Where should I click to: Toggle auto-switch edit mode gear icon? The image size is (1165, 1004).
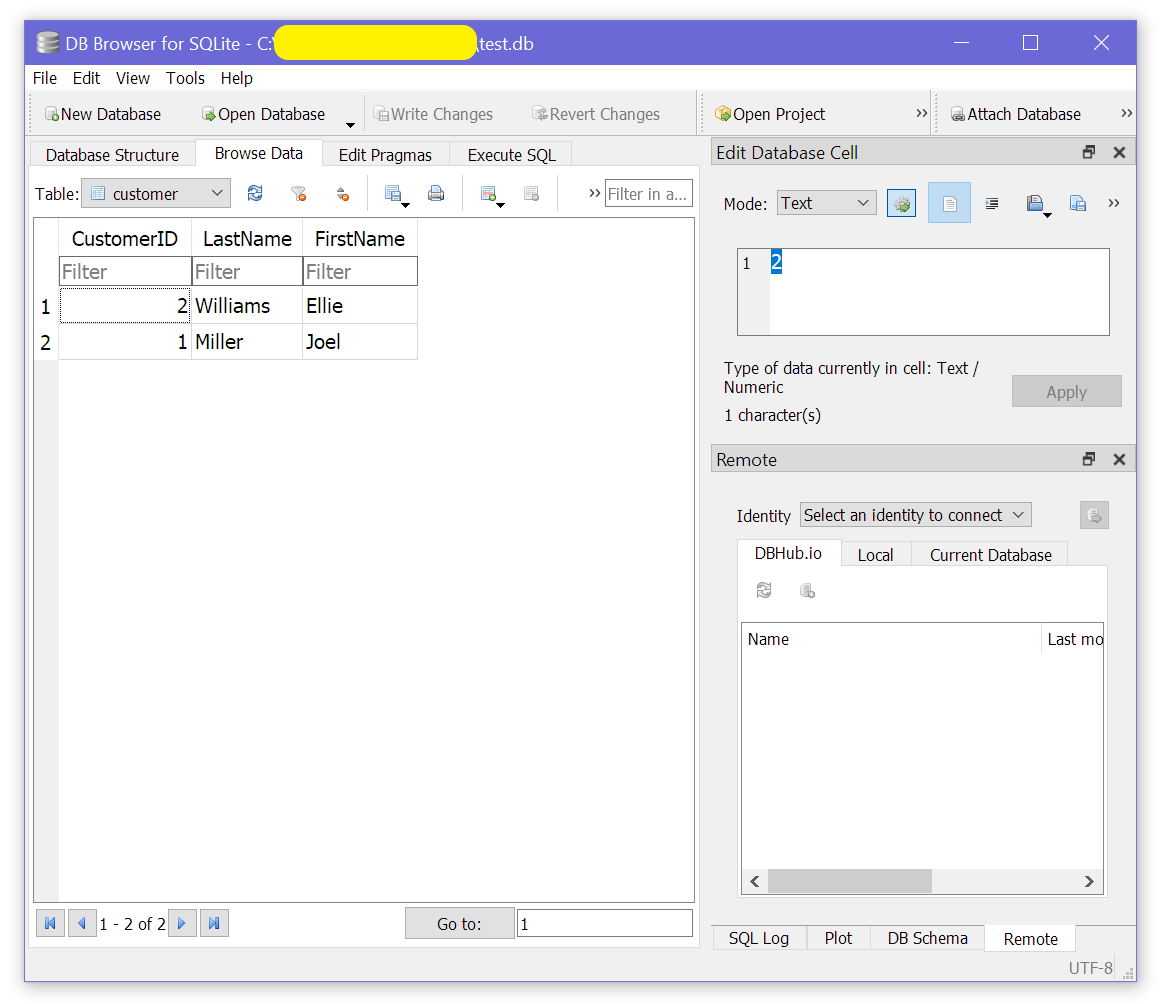click(x=901, y=204)
